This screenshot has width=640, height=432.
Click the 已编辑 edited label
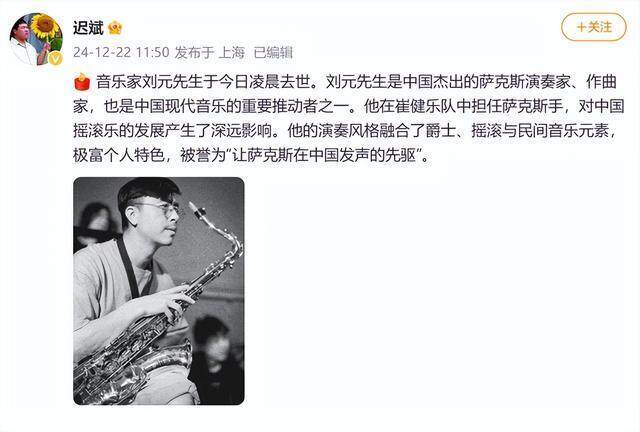click(273, 52)
